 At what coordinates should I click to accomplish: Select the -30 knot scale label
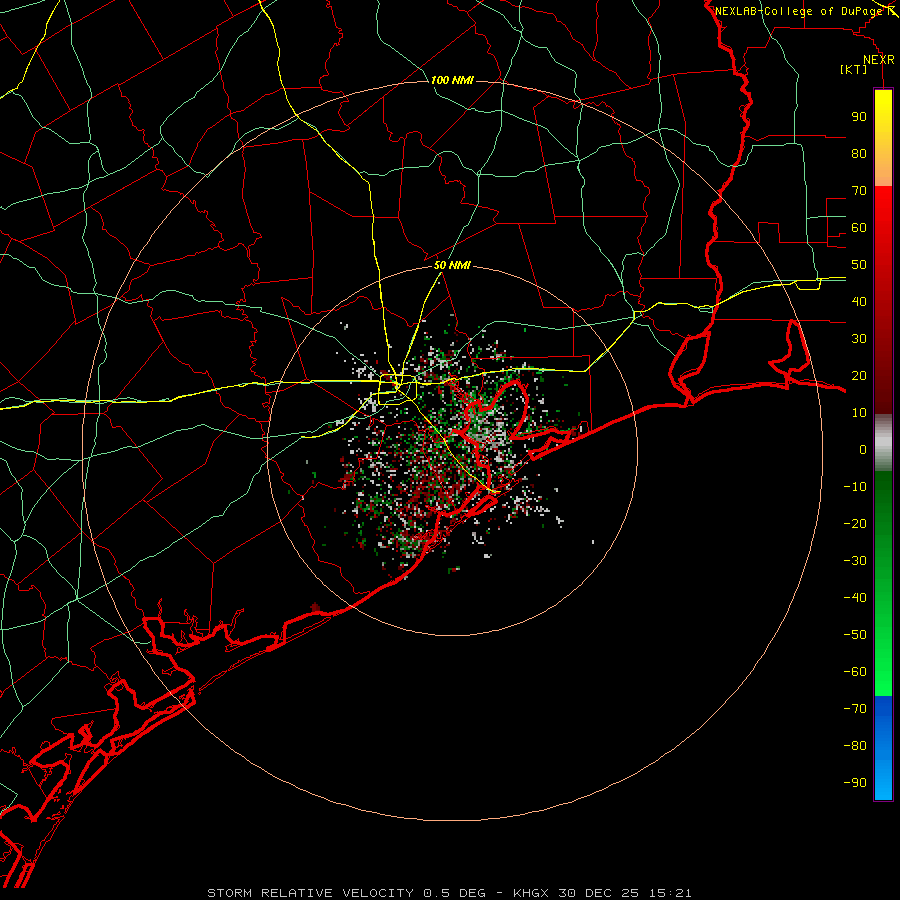(855, 561)
